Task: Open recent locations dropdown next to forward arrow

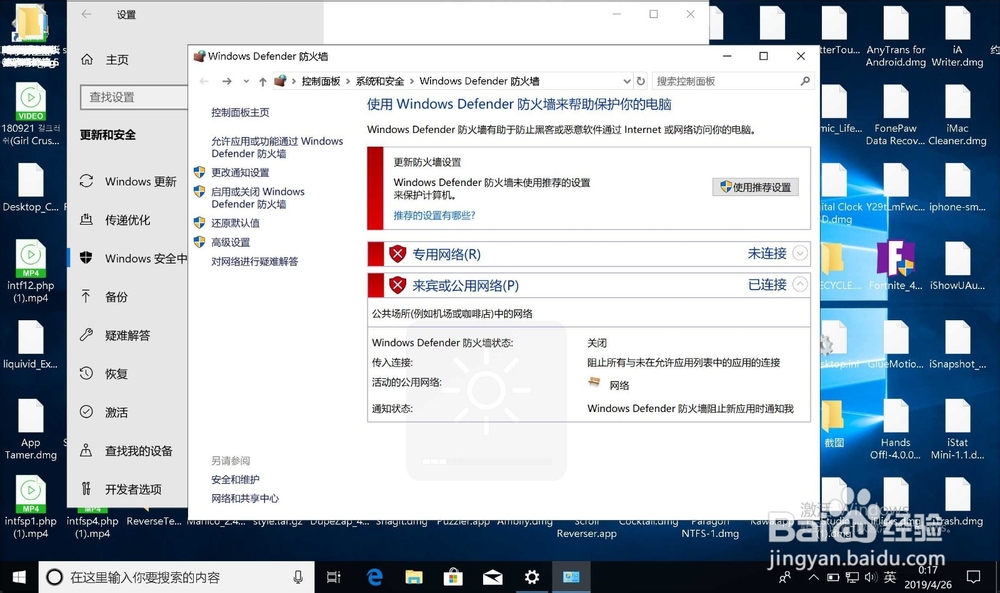Action: 246,82
